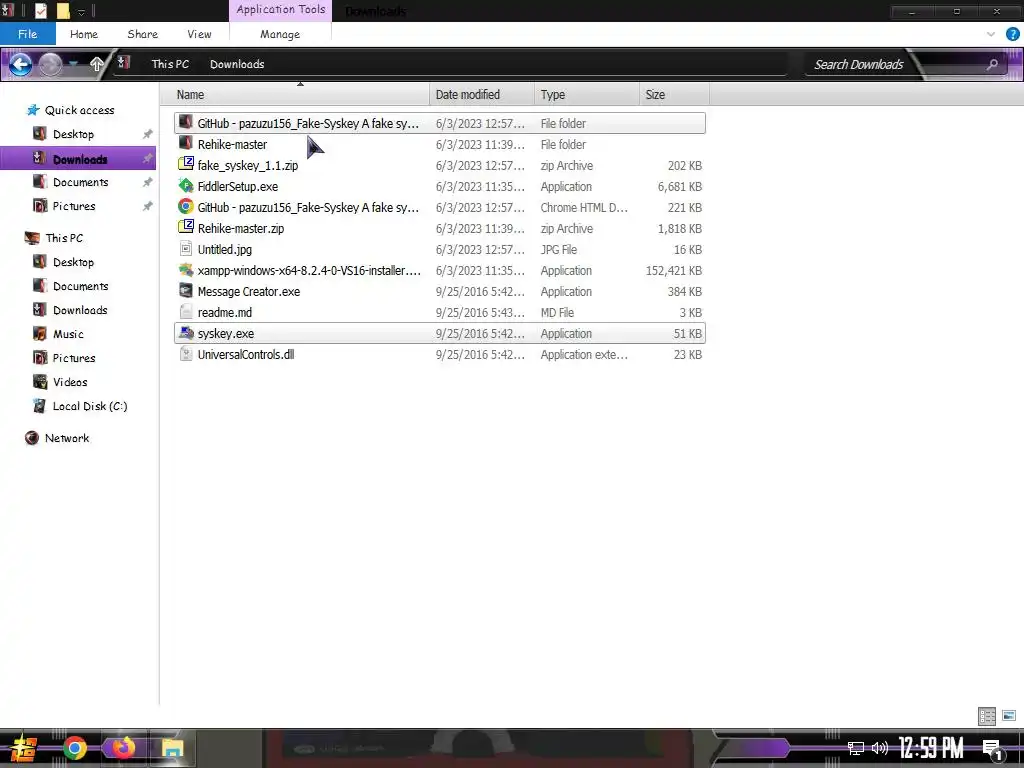Select the syskey.exe application icon

186,332
